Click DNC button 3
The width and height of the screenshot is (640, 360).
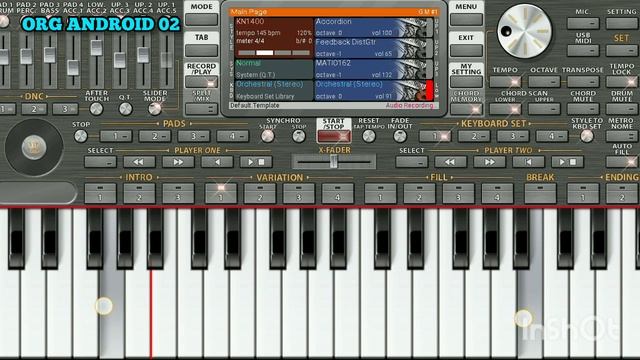(x=65, y=109)
